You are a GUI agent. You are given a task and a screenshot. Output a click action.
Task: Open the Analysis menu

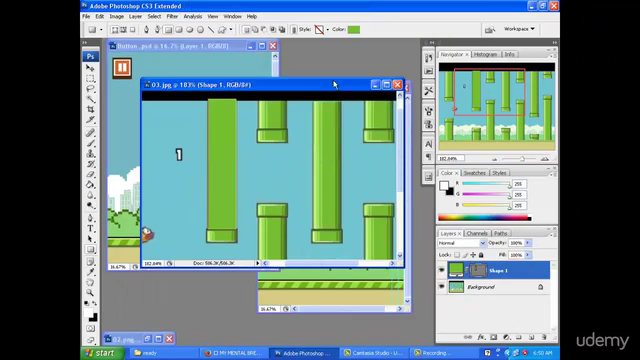tap(193, 17)
